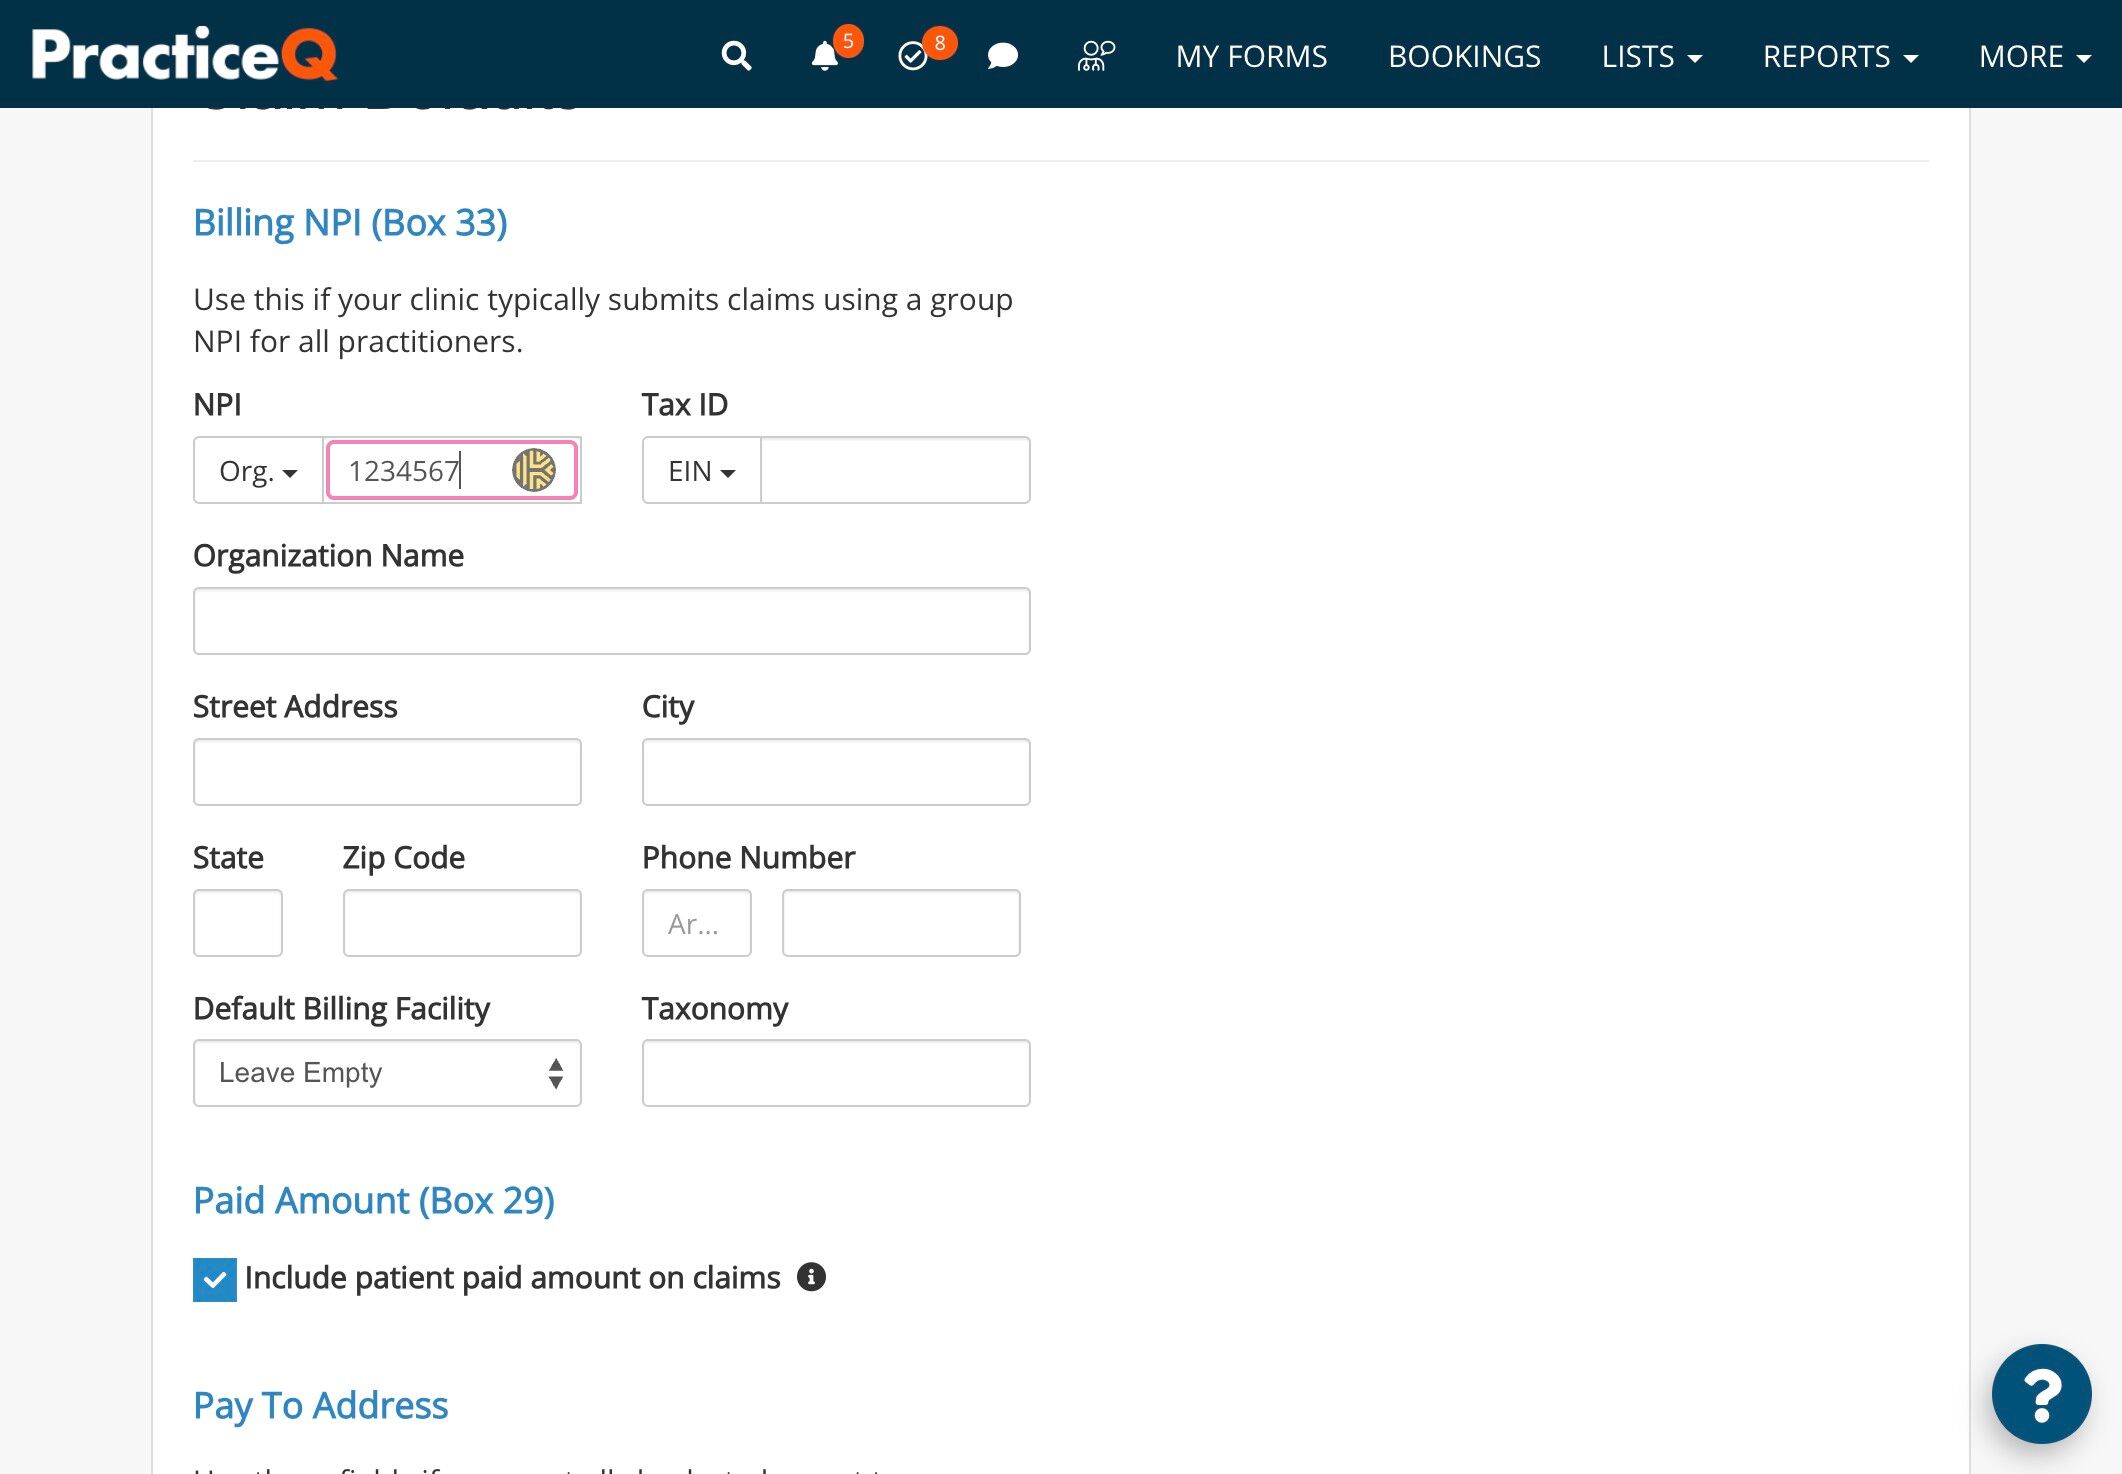Screen dimensions: 2122x1474
Task: Open the chat messages icon
Action: 1001,57
